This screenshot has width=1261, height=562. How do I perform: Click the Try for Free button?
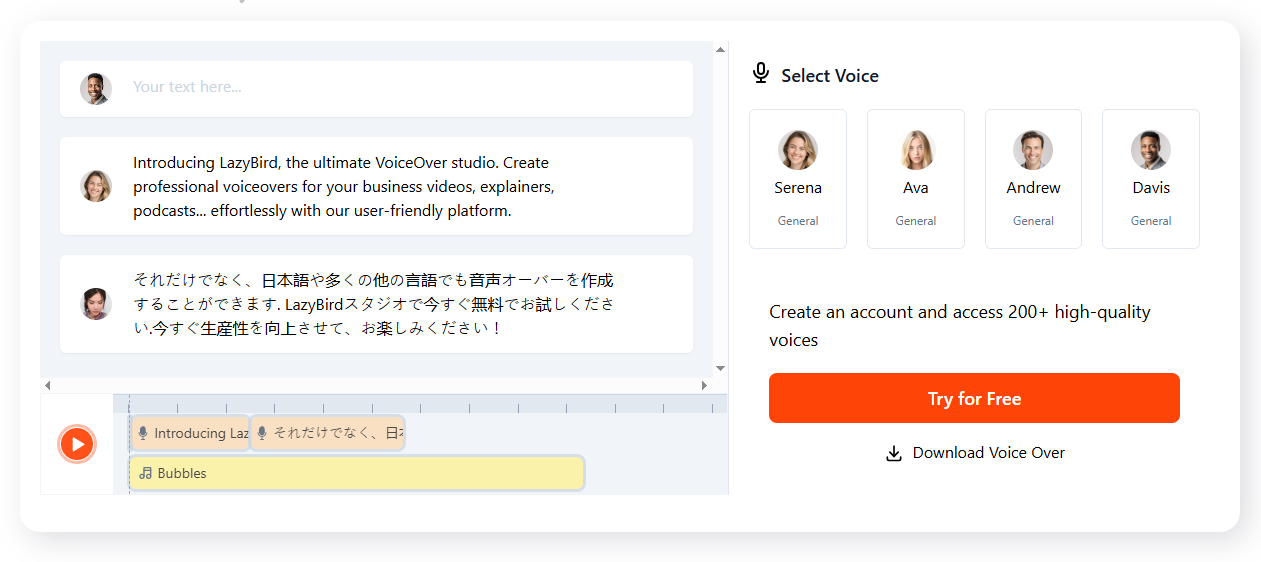974,398
